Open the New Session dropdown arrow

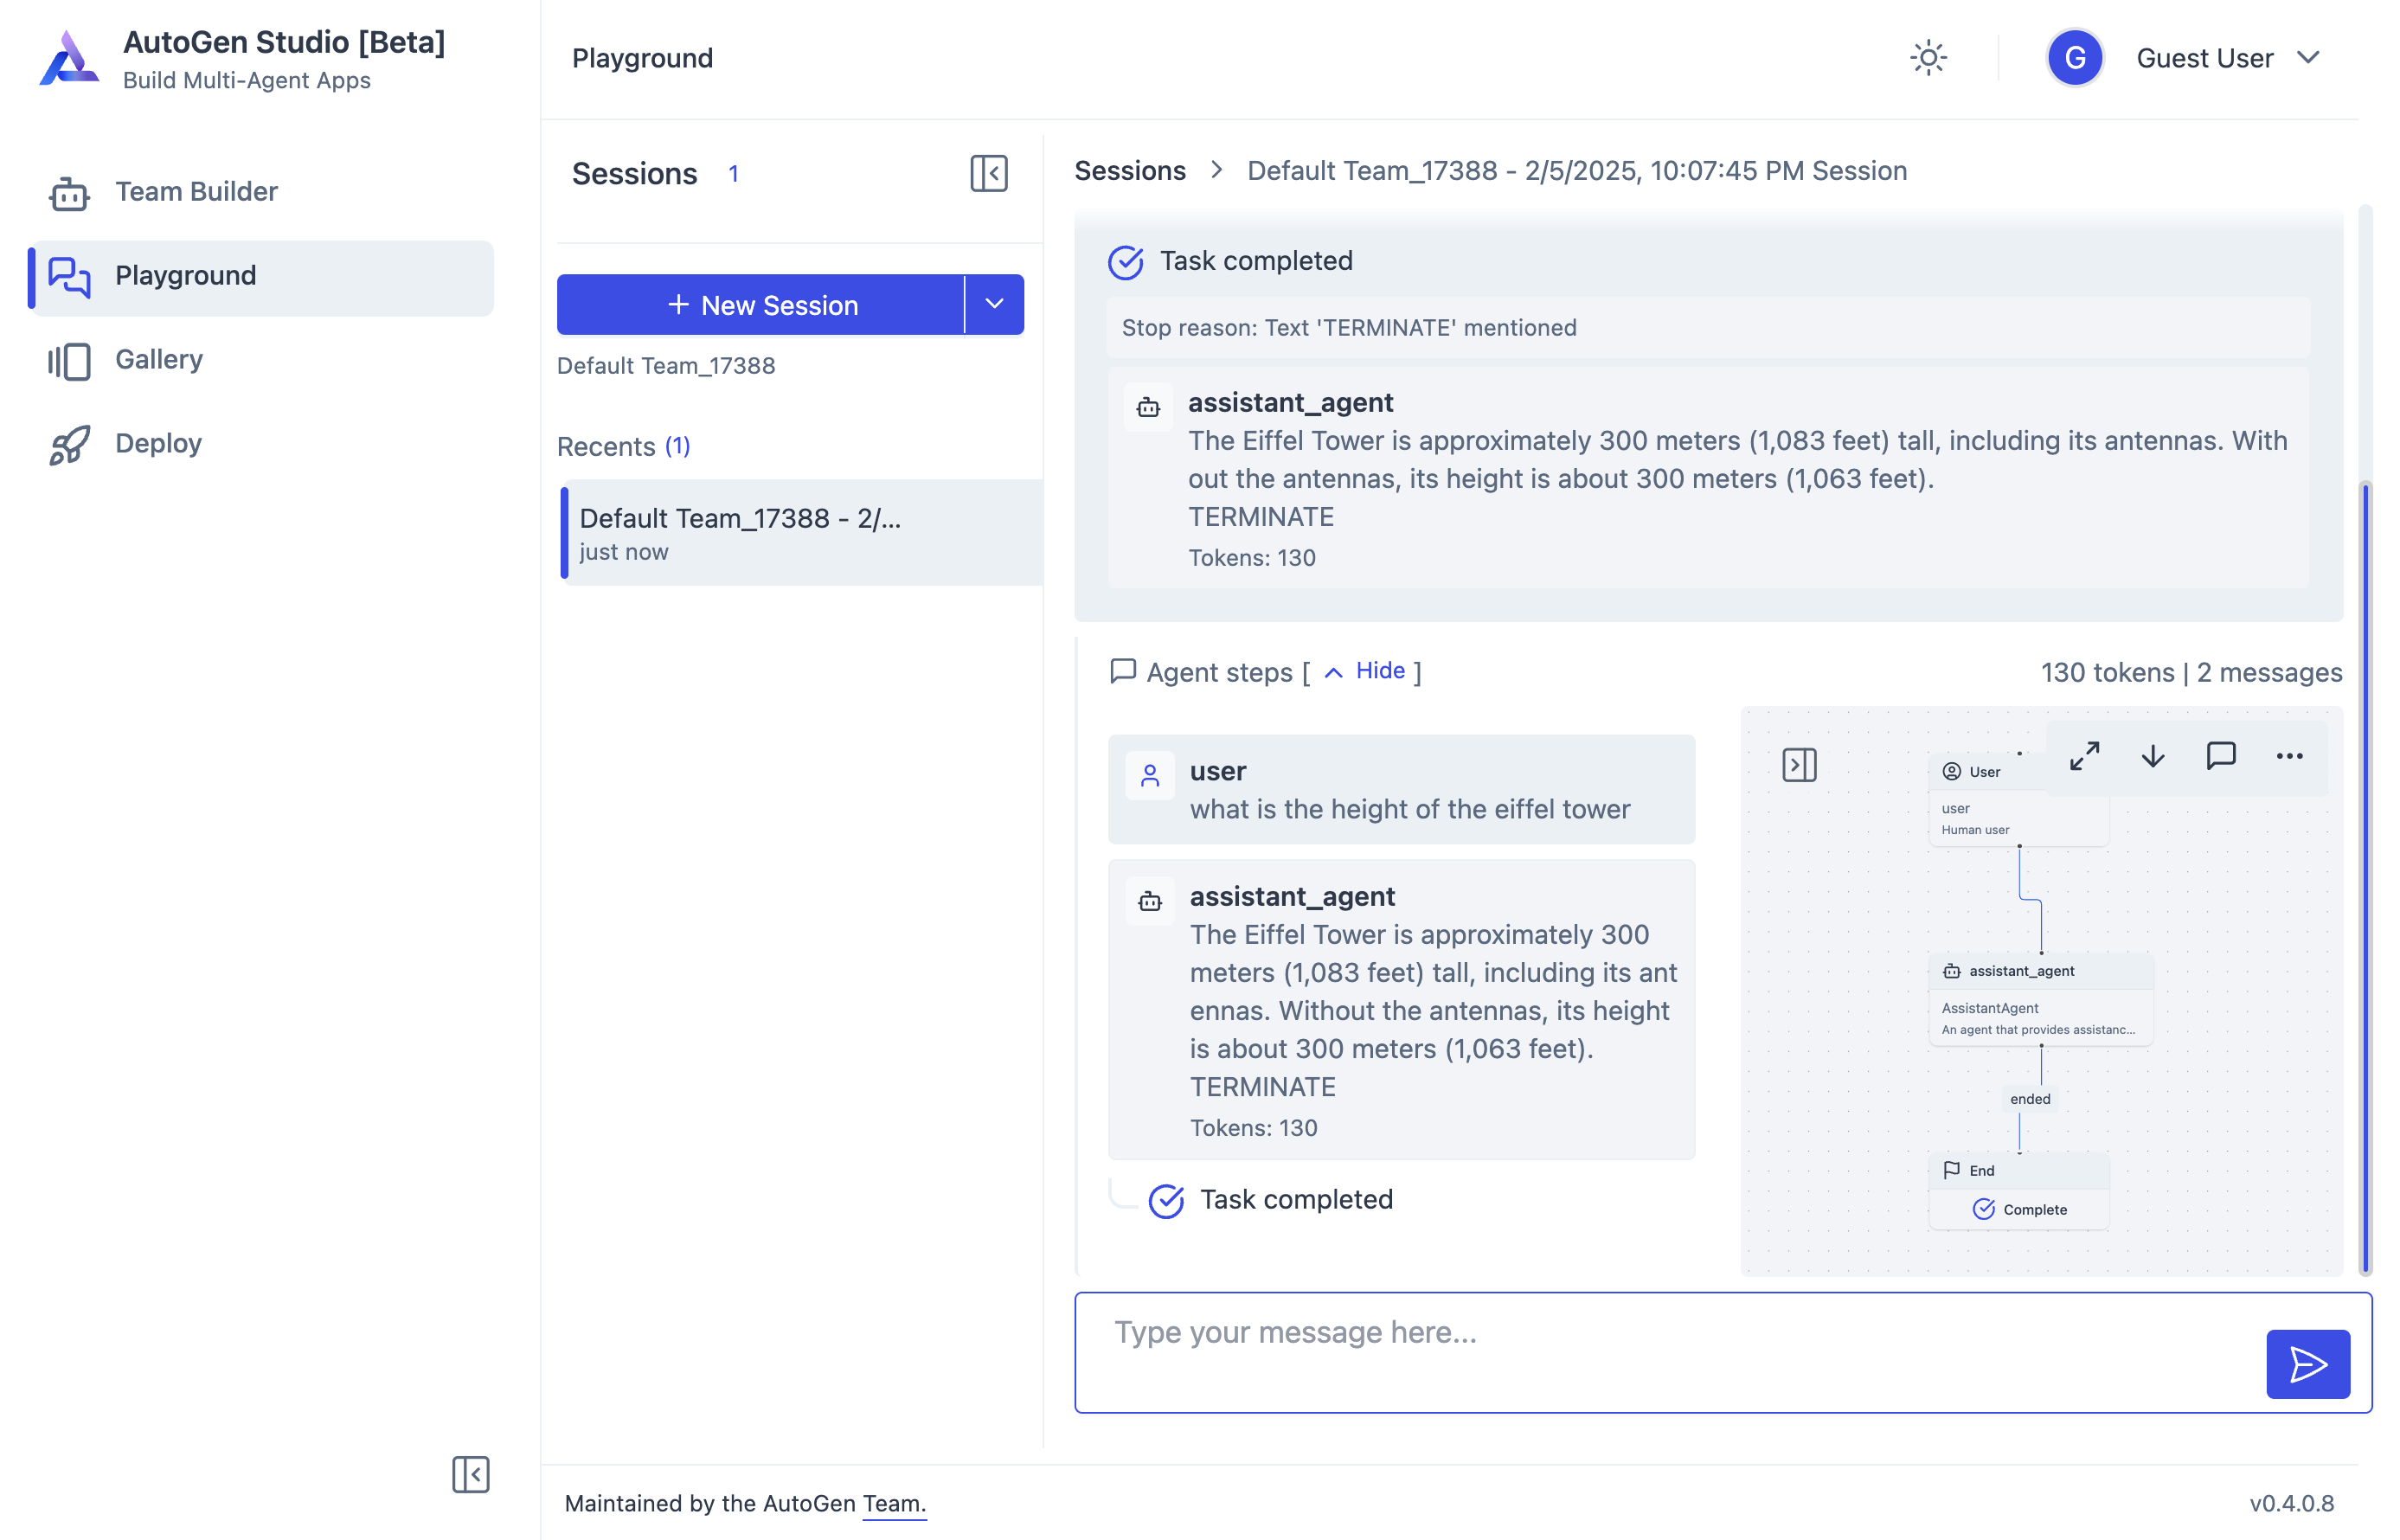coord(994,304)
